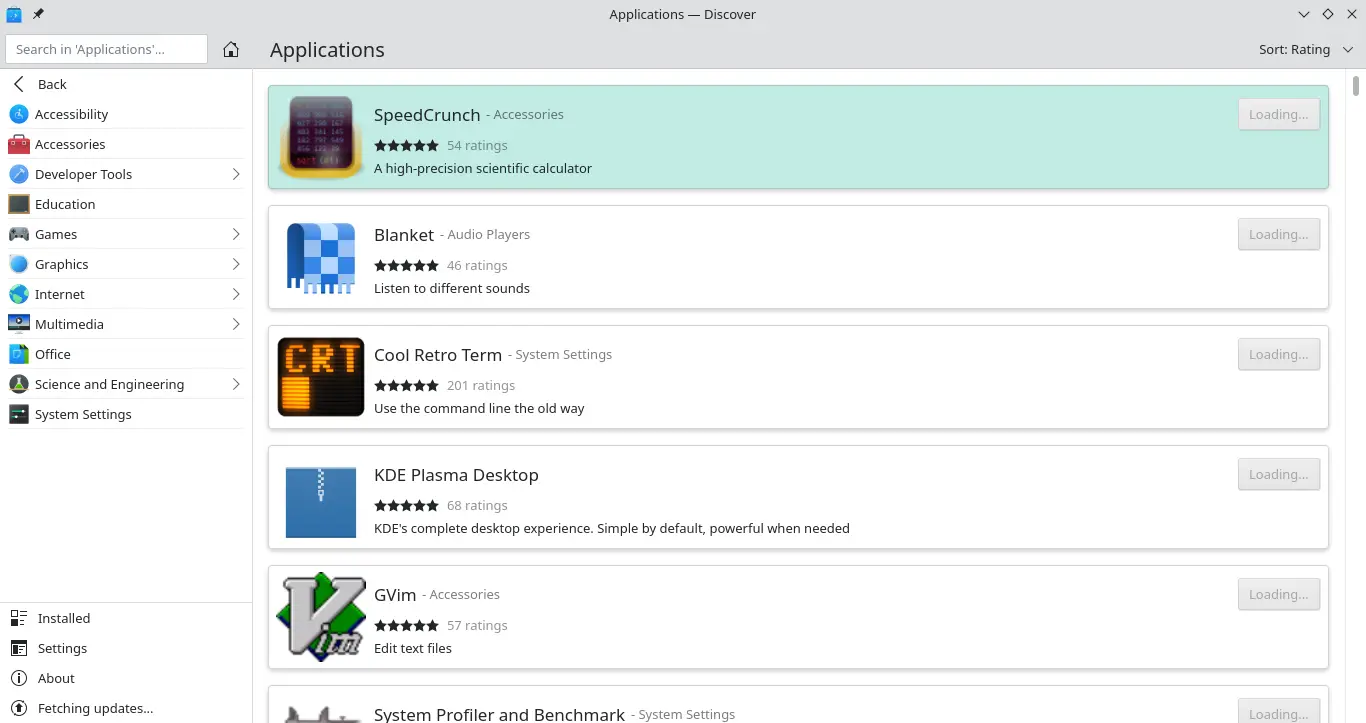Click the Accessibility category icon

19,114
